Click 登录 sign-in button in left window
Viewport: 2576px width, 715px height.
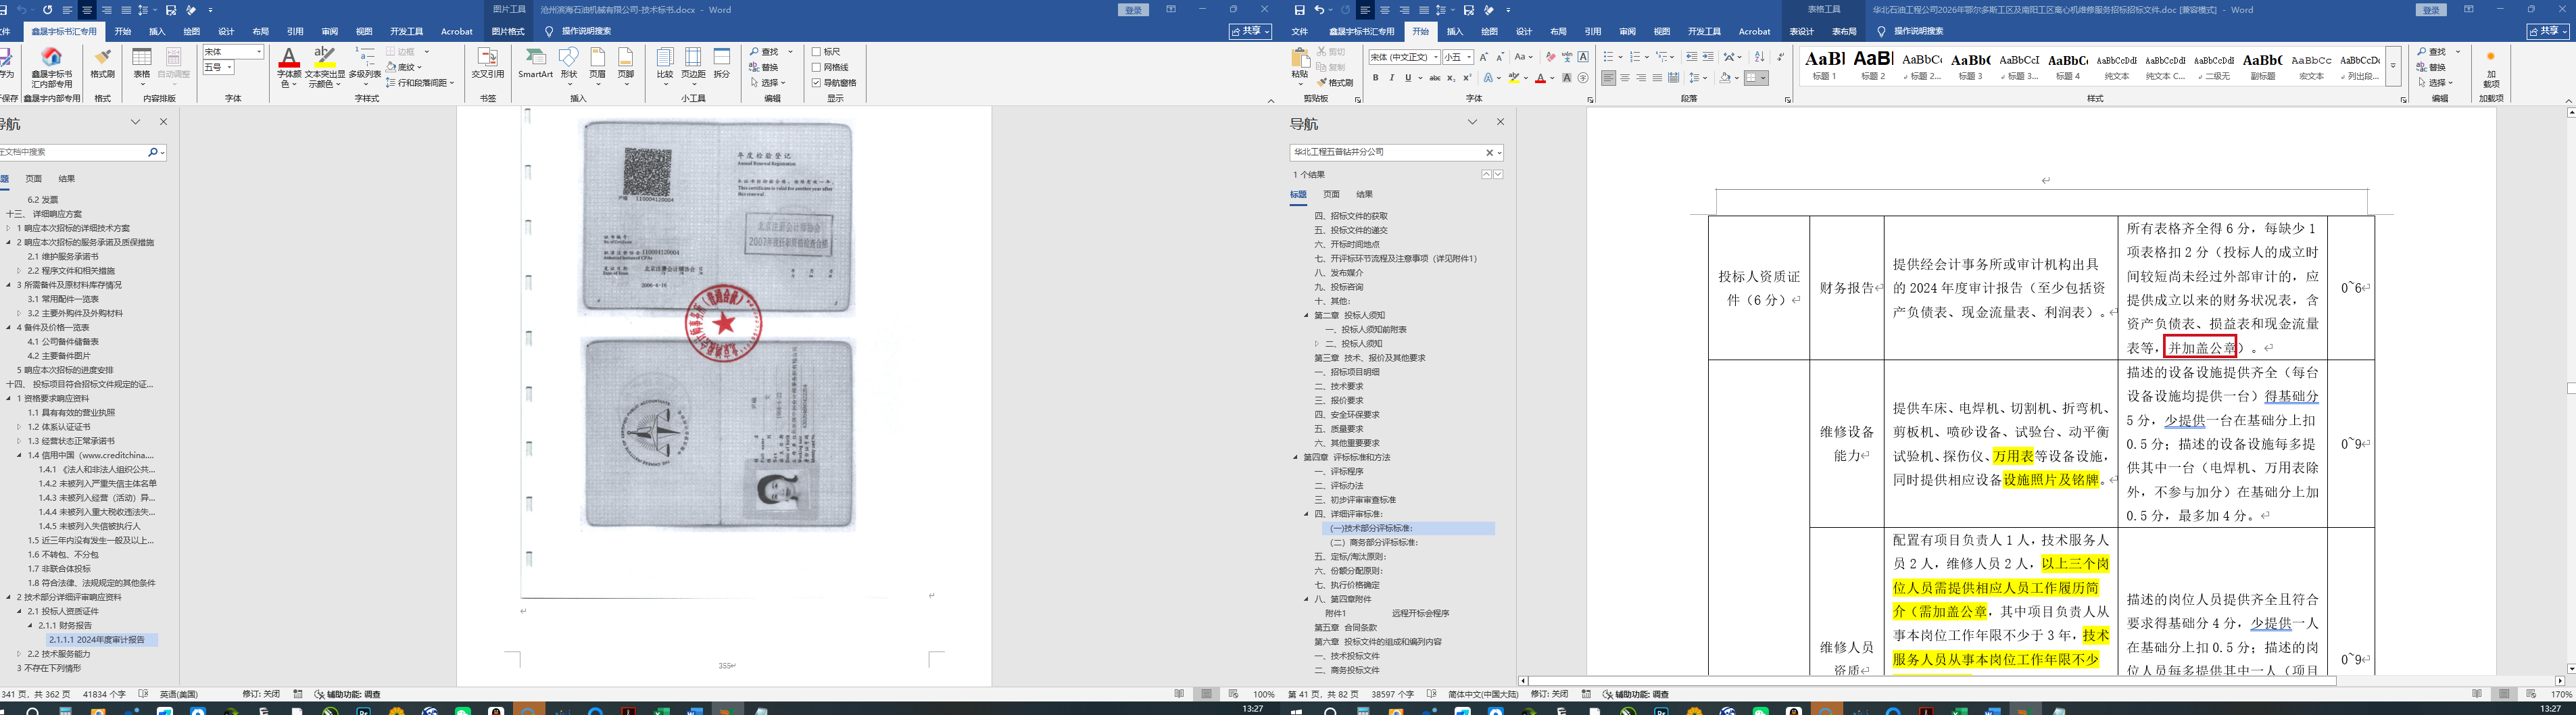click(x=1133, y=10)
